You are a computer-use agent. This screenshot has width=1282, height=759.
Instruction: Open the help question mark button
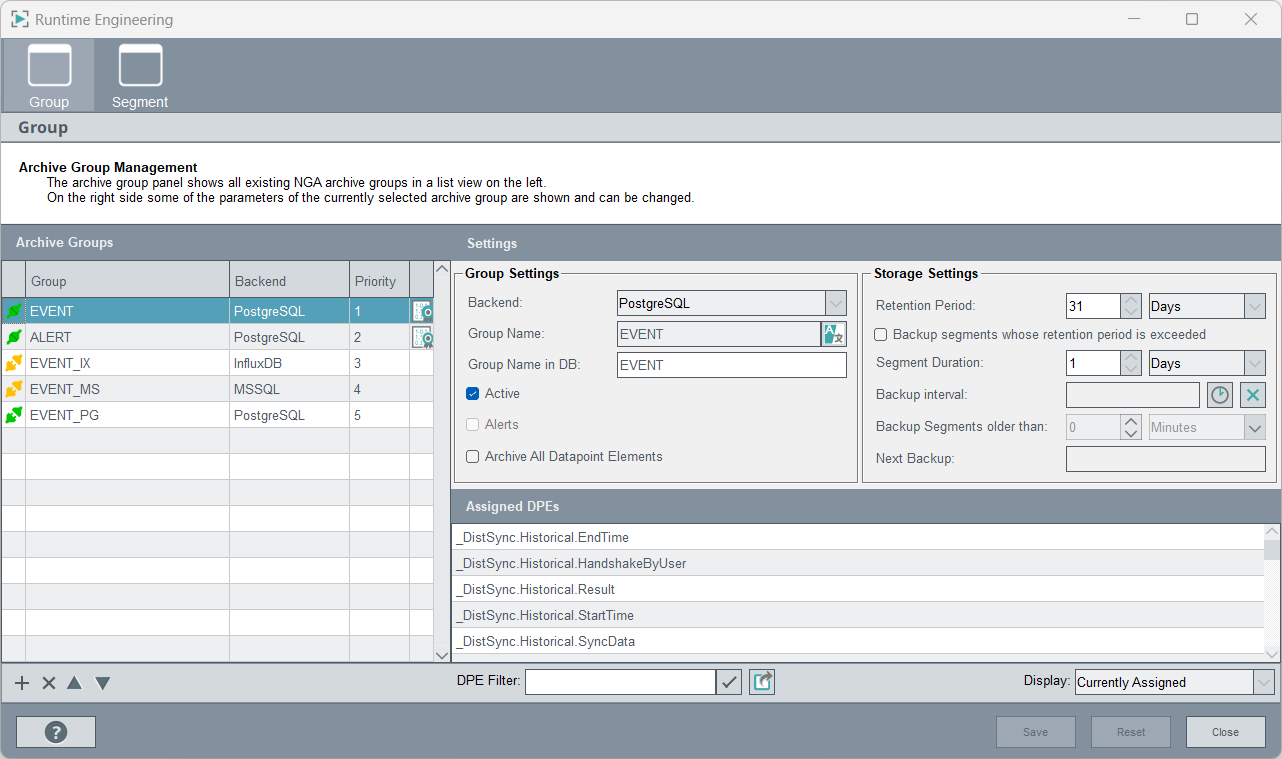pyautogui.click(x=56, y=732)
